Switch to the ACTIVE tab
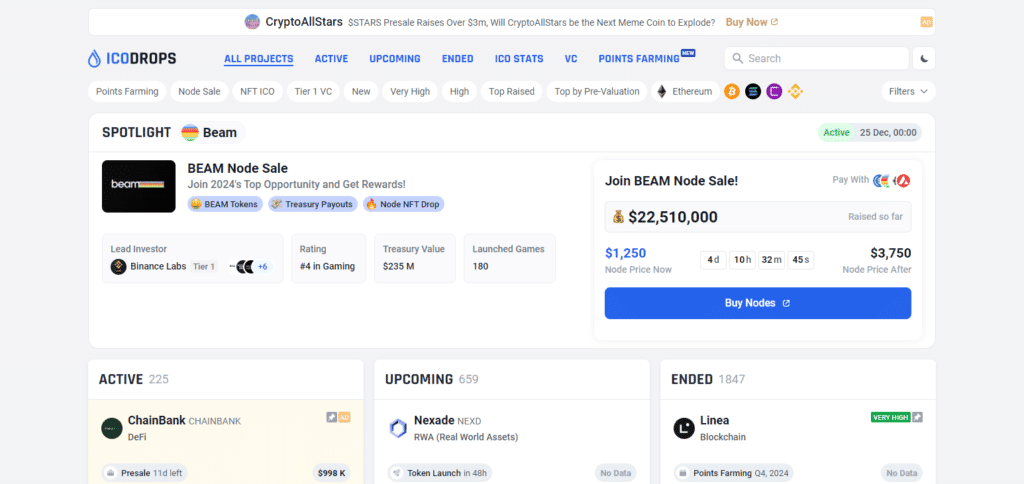The width and height of the screenshot is (1024, 484). 331,58
